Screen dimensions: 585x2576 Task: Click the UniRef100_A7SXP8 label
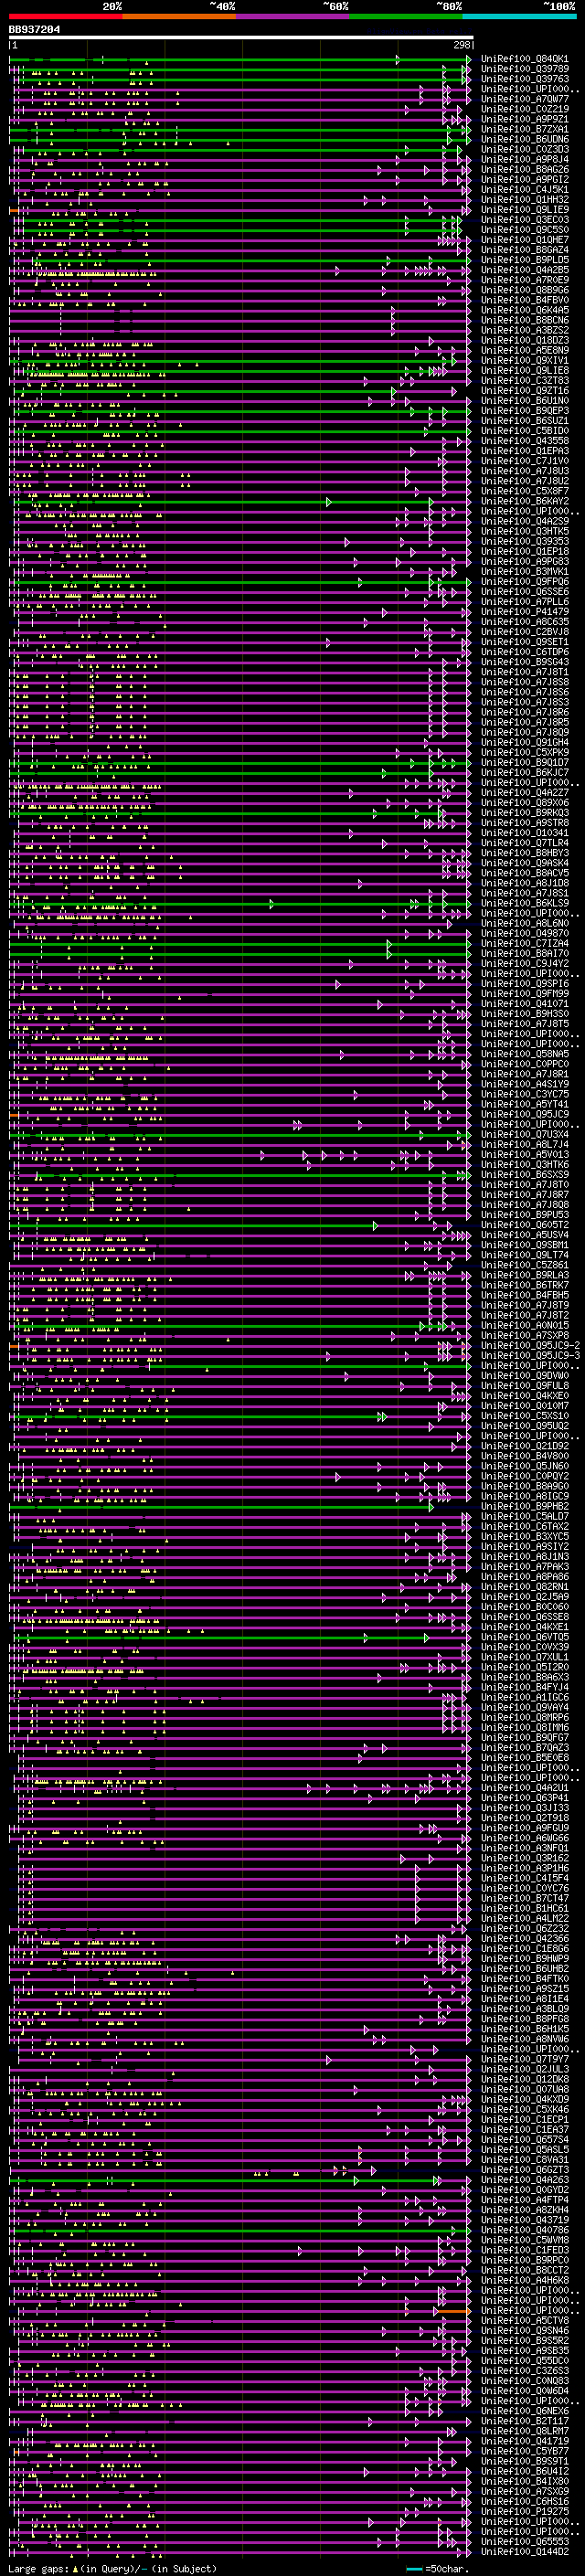525,1335
